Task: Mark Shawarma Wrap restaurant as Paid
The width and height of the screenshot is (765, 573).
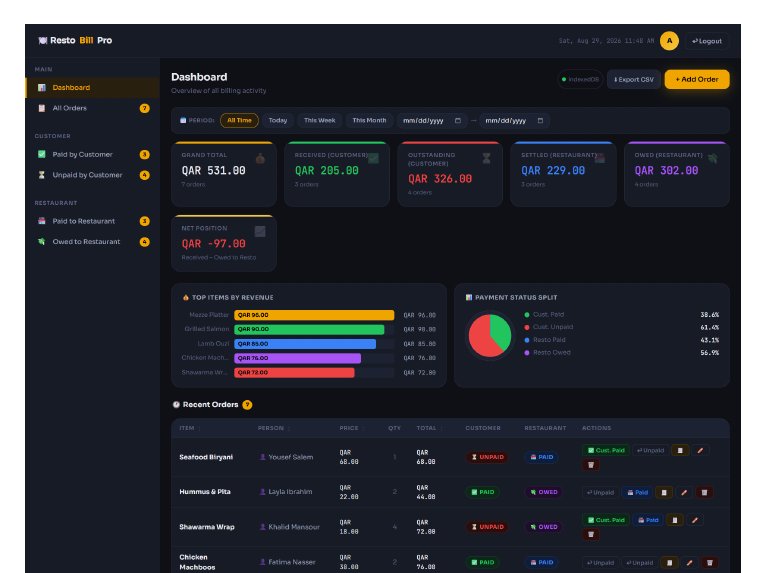Action: 648,520
